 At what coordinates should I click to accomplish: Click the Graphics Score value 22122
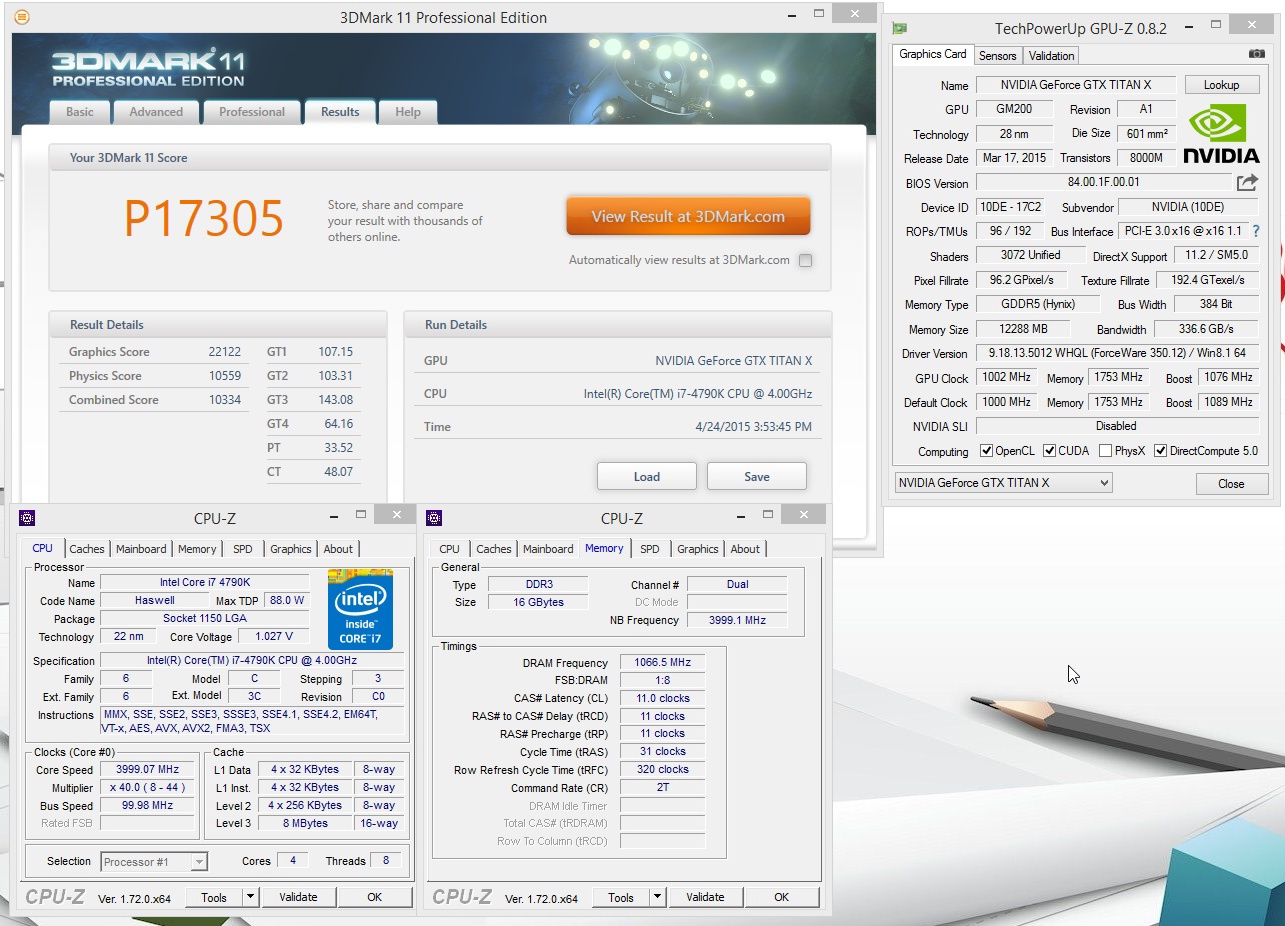[225, 352]
